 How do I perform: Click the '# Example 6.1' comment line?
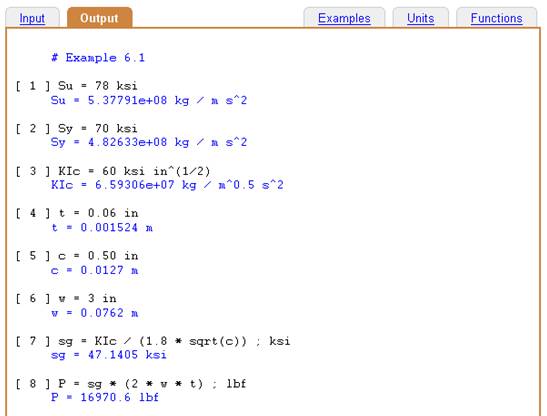pos(98,58)
